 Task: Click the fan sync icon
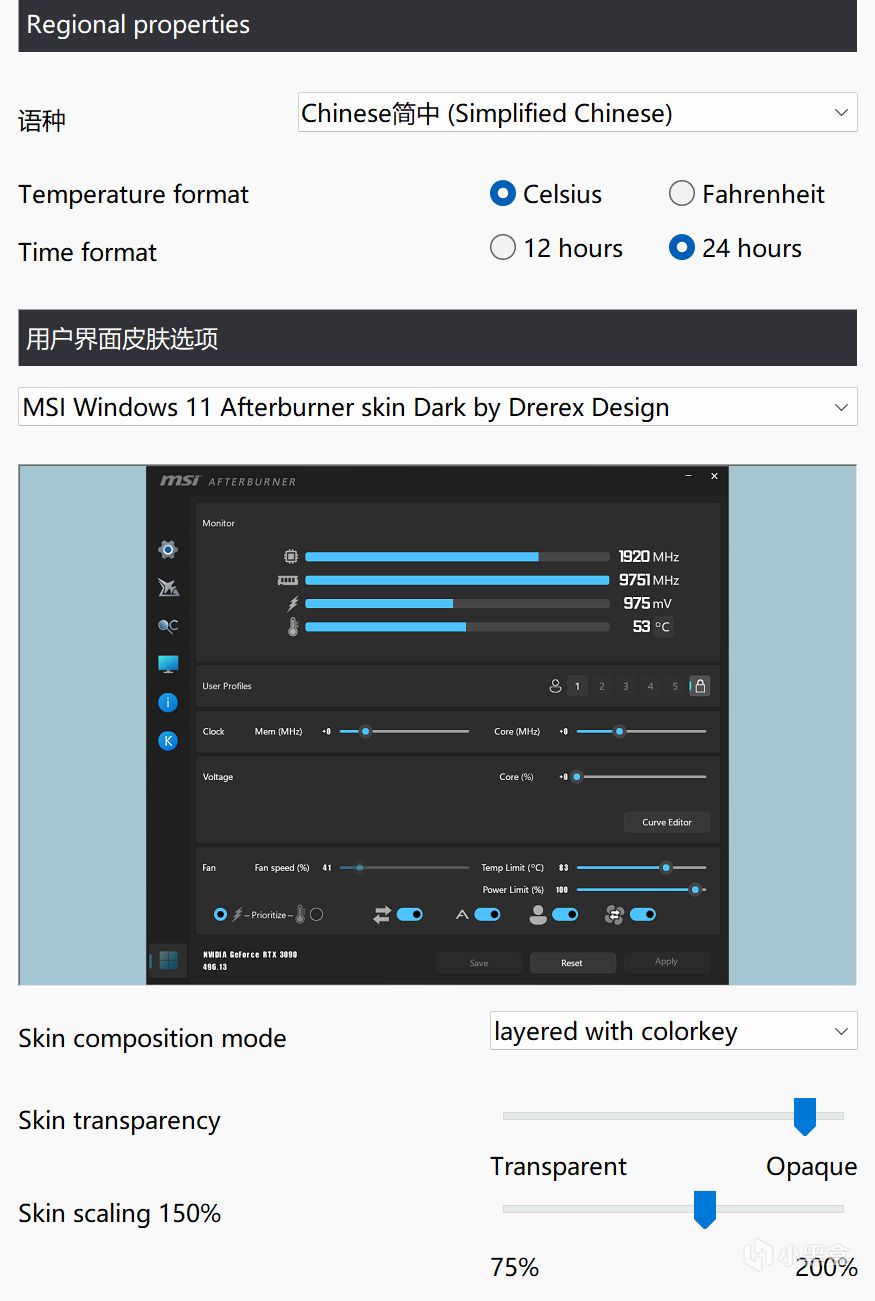615,914
